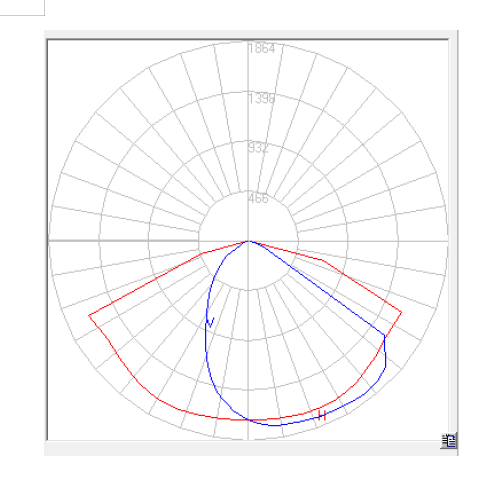Click the blue curve's sharp right corner
This screenshot has height=494, width=497.
pyautogui.click(x=384, y=335)
